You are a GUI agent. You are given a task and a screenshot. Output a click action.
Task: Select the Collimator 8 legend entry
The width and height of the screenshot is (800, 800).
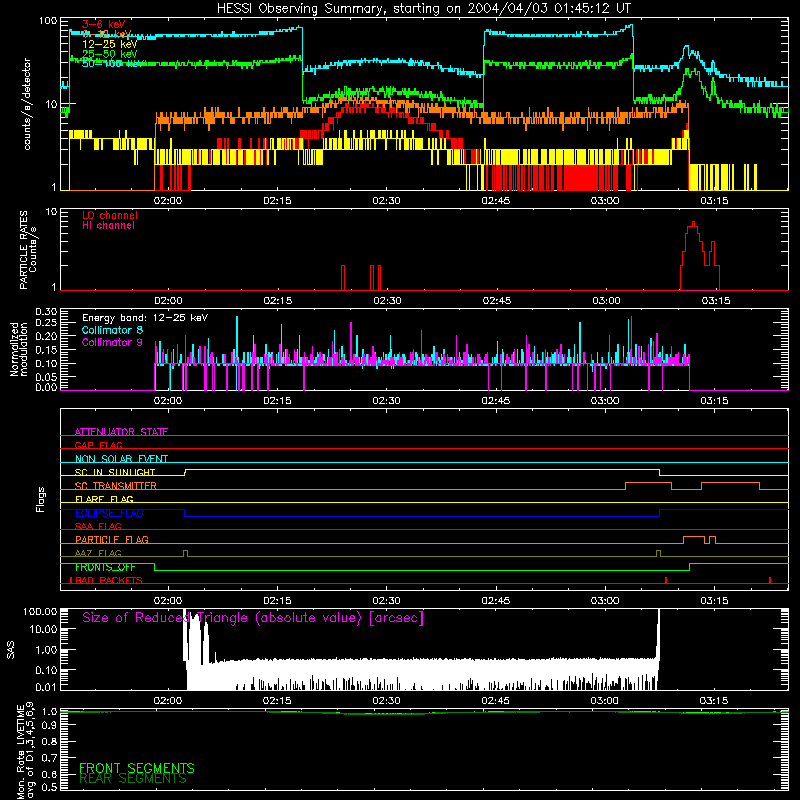coord(112,330)
